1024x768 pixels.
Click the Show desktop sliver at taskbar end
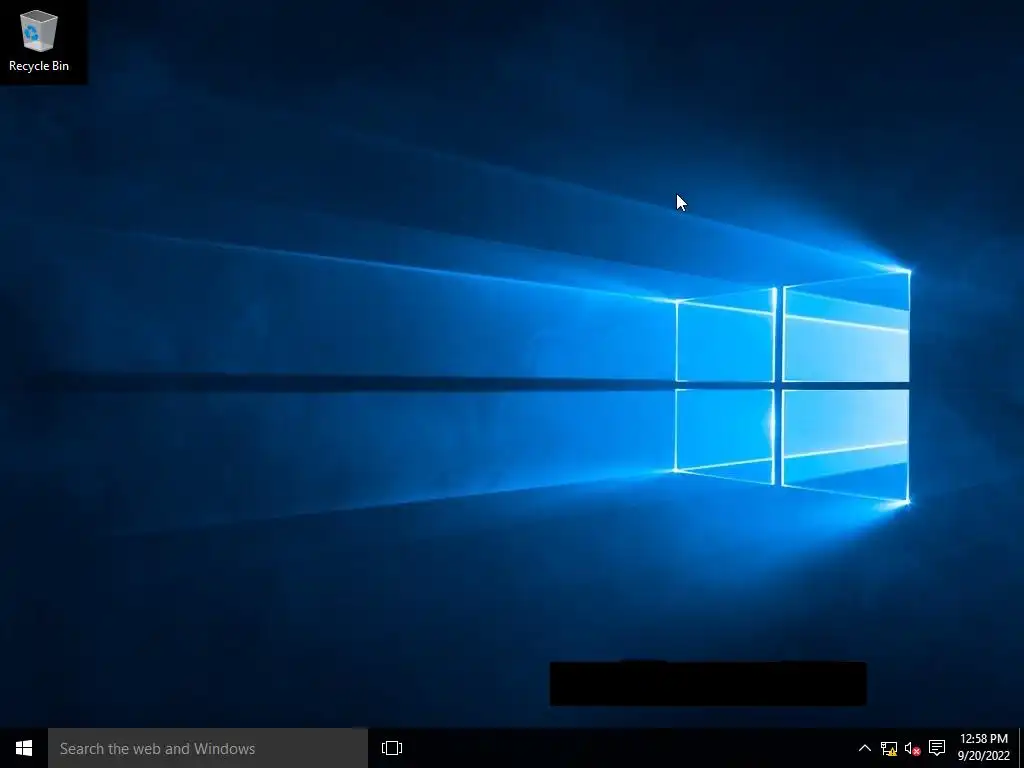[1021, 748]
